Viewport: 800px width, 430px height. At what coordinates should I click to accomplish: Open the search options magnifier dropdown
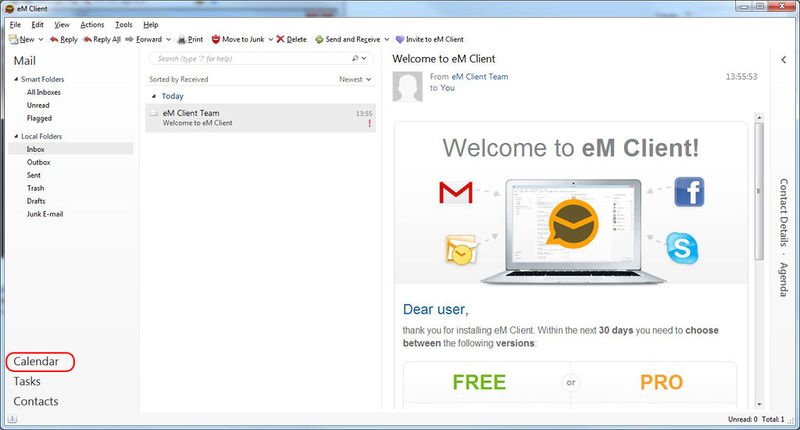click(359, 59)
